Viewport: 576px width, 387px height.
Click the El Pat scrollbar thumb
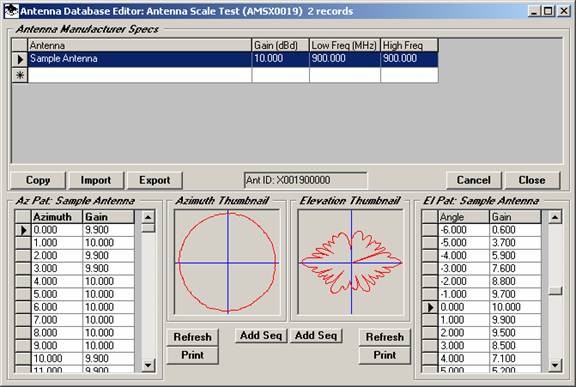pyautogui.click(x=555, y=290)
